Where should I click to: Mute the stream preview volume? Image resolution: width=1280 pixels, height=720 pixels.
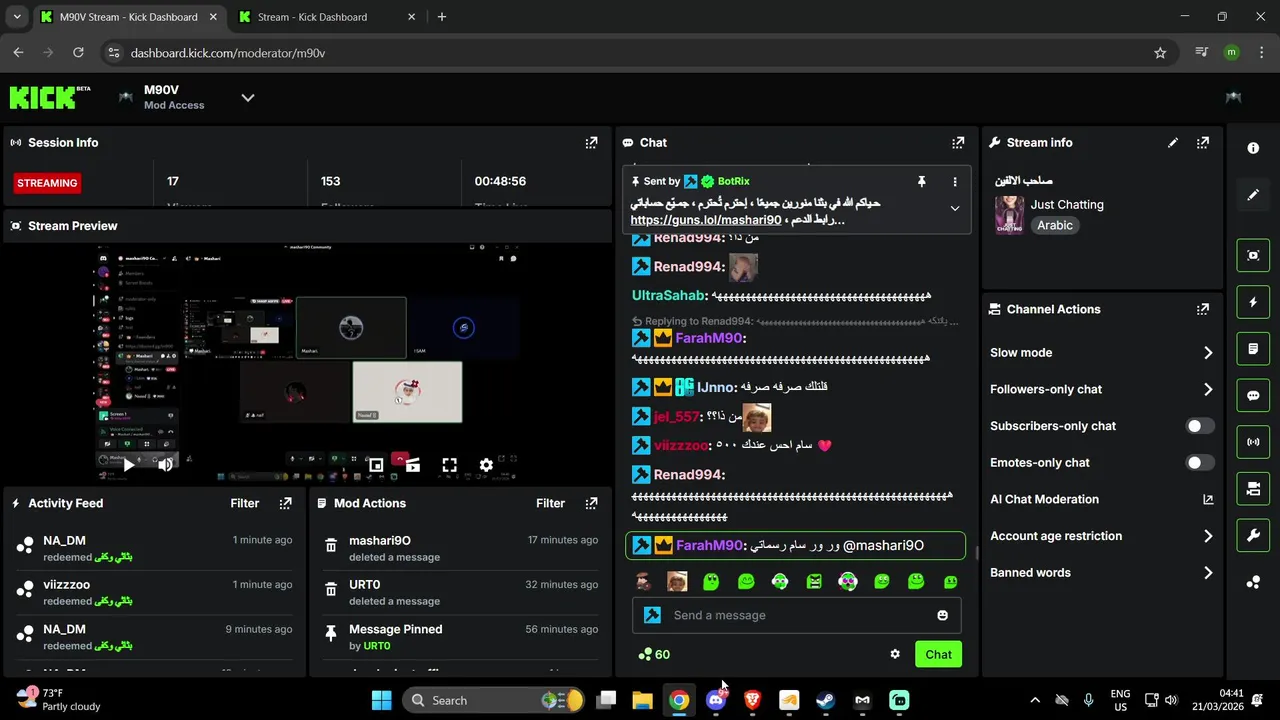tap(165, 465)
